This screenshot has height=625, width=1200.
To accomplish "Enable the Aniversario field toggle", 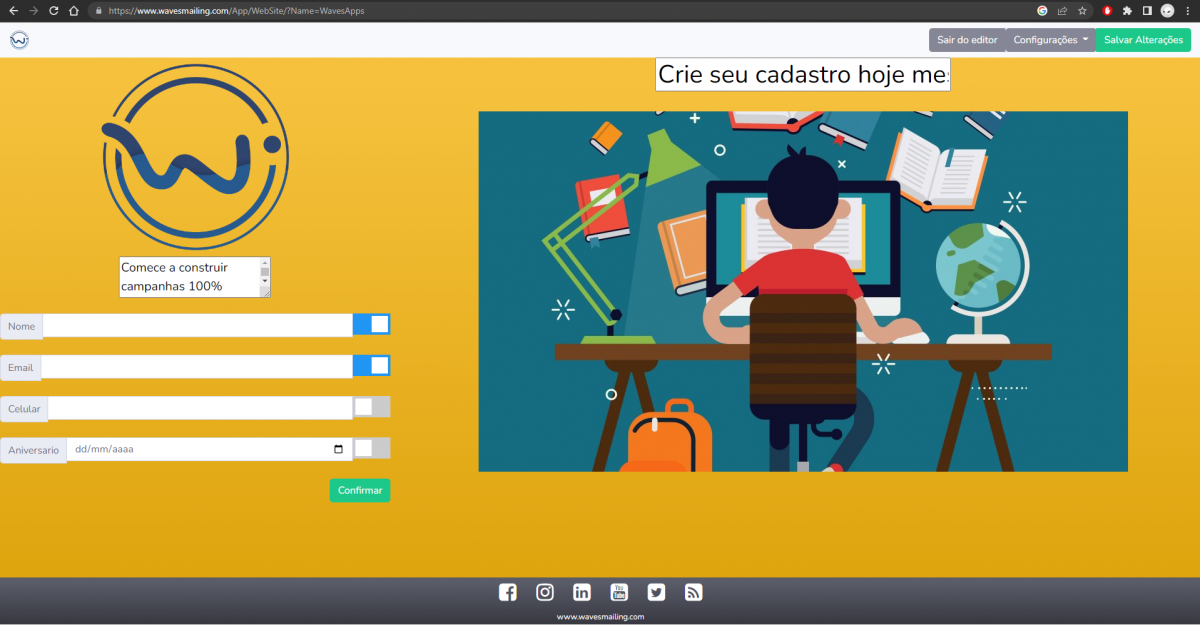I will click(371, 448).
